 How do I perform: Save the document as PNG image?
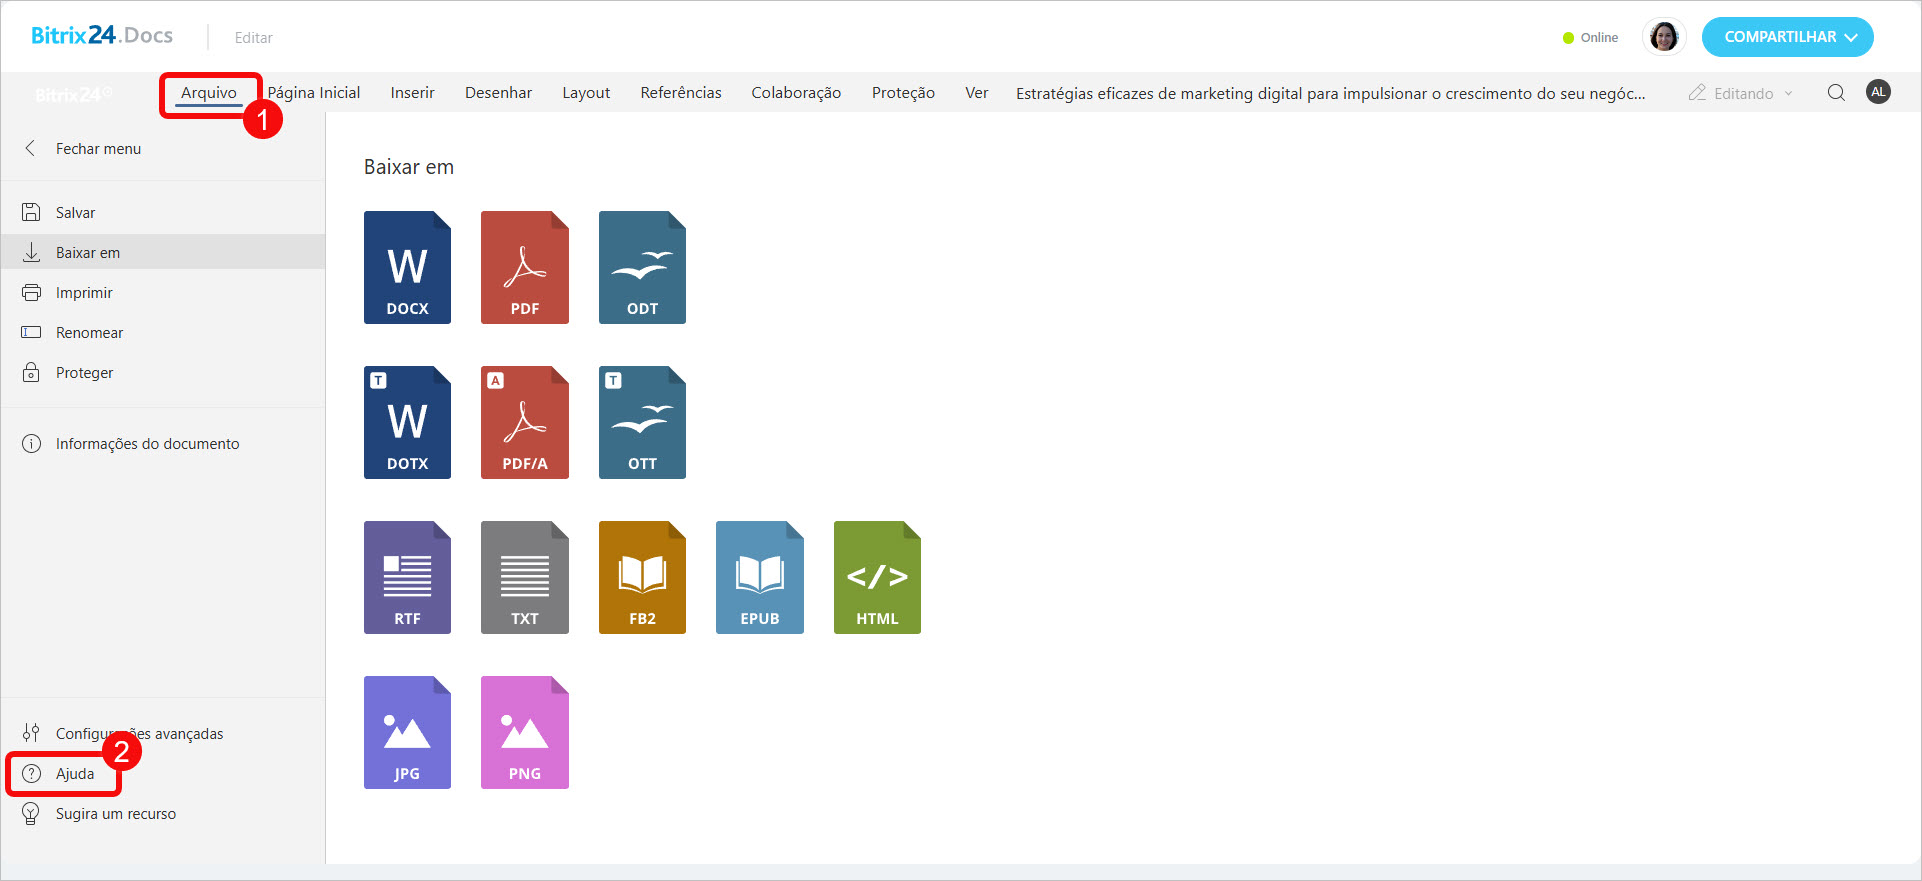[524, 733]
